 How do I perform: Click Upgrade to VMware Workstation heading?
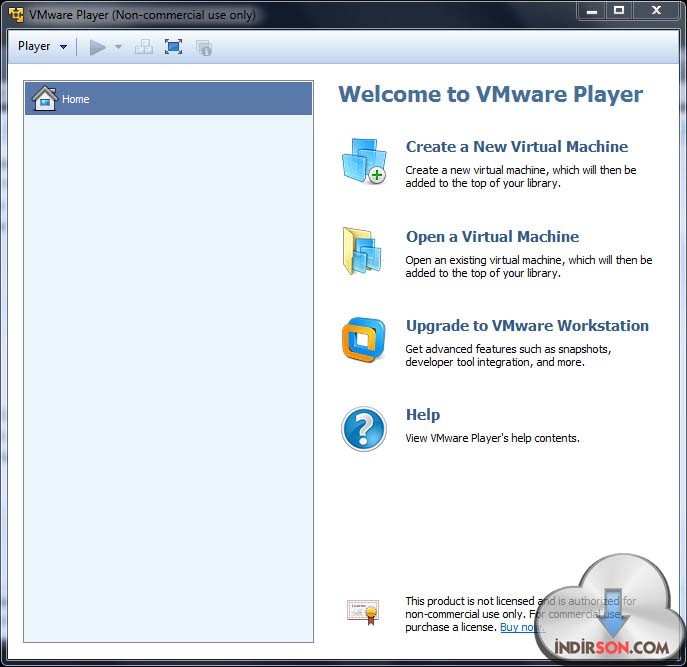527,326
